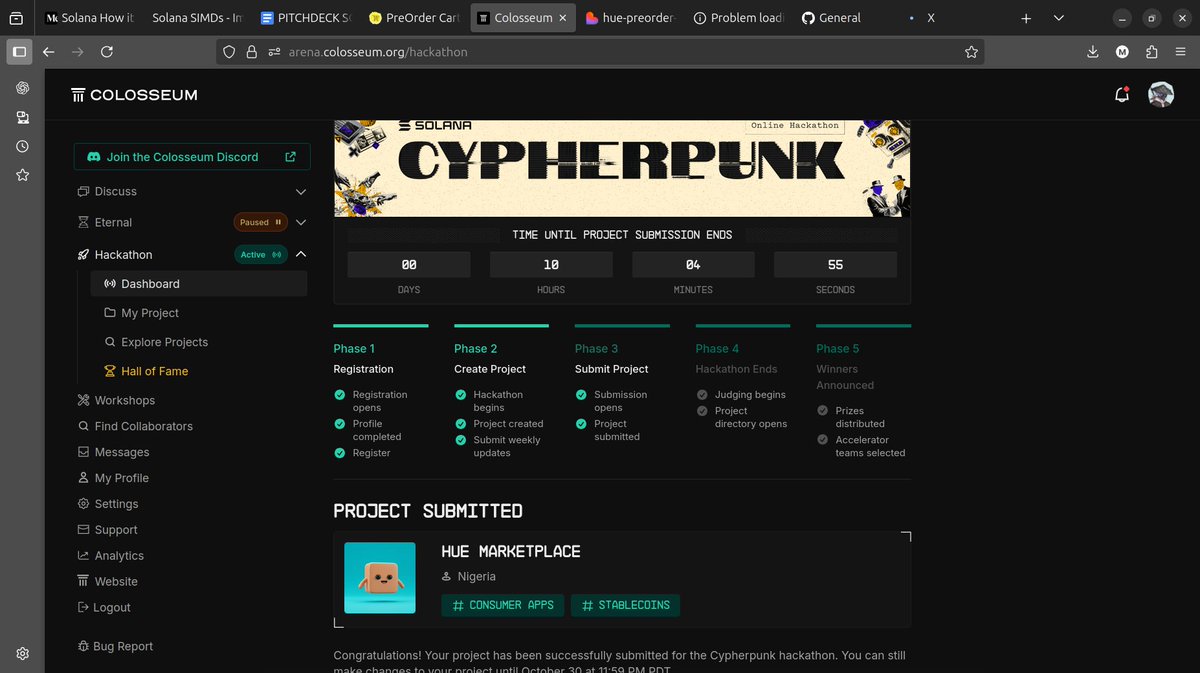The image size is (1200, 673).
Task: Click the Analytics chart icon
Action: tap(84, 556)
